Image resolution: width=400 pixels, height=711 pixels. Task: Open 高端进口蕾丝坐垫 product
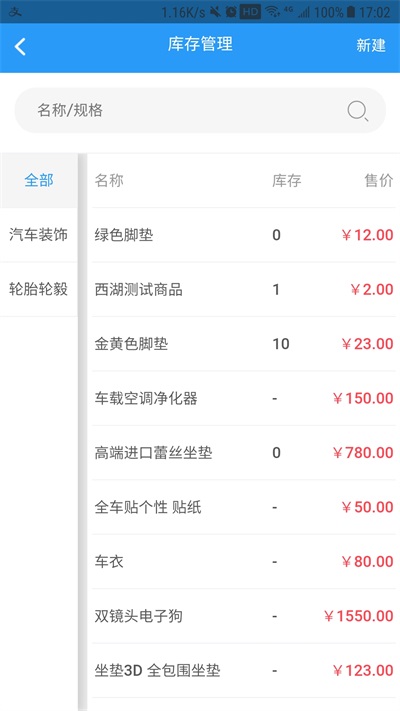click(x=244, y=453)
